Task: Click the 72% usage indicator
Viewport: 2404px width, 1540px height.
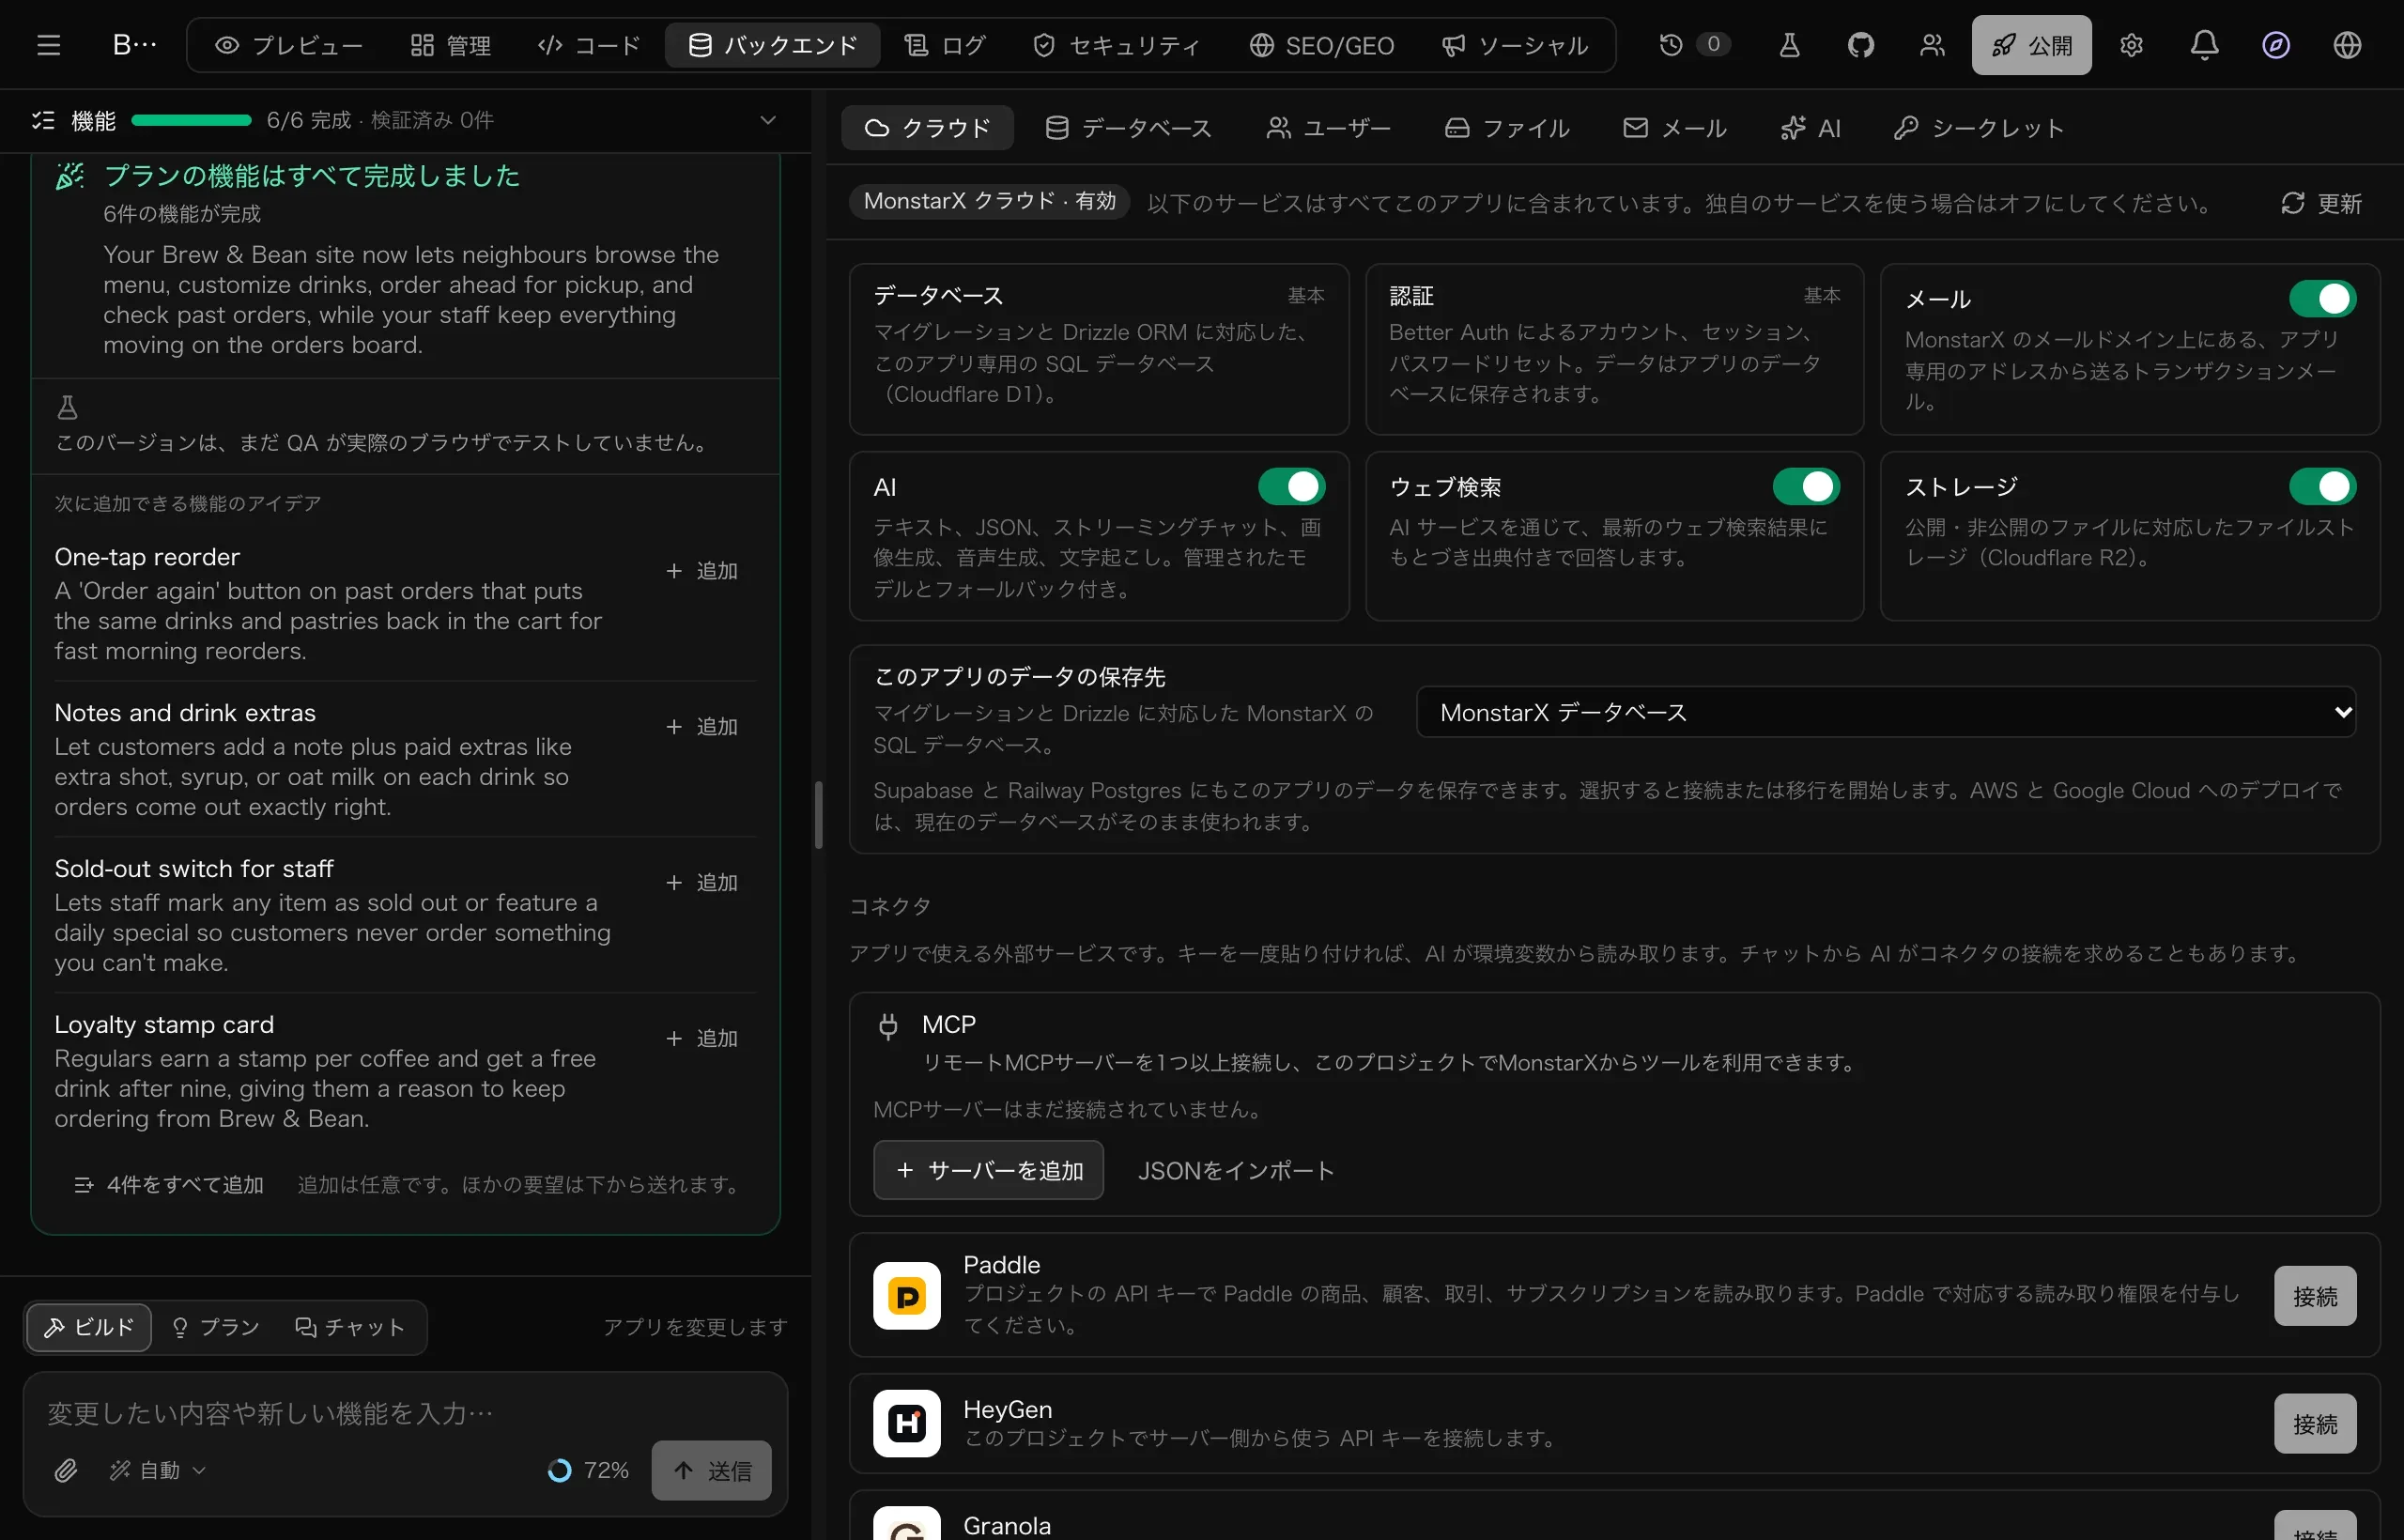Action: pos(588,1470)
